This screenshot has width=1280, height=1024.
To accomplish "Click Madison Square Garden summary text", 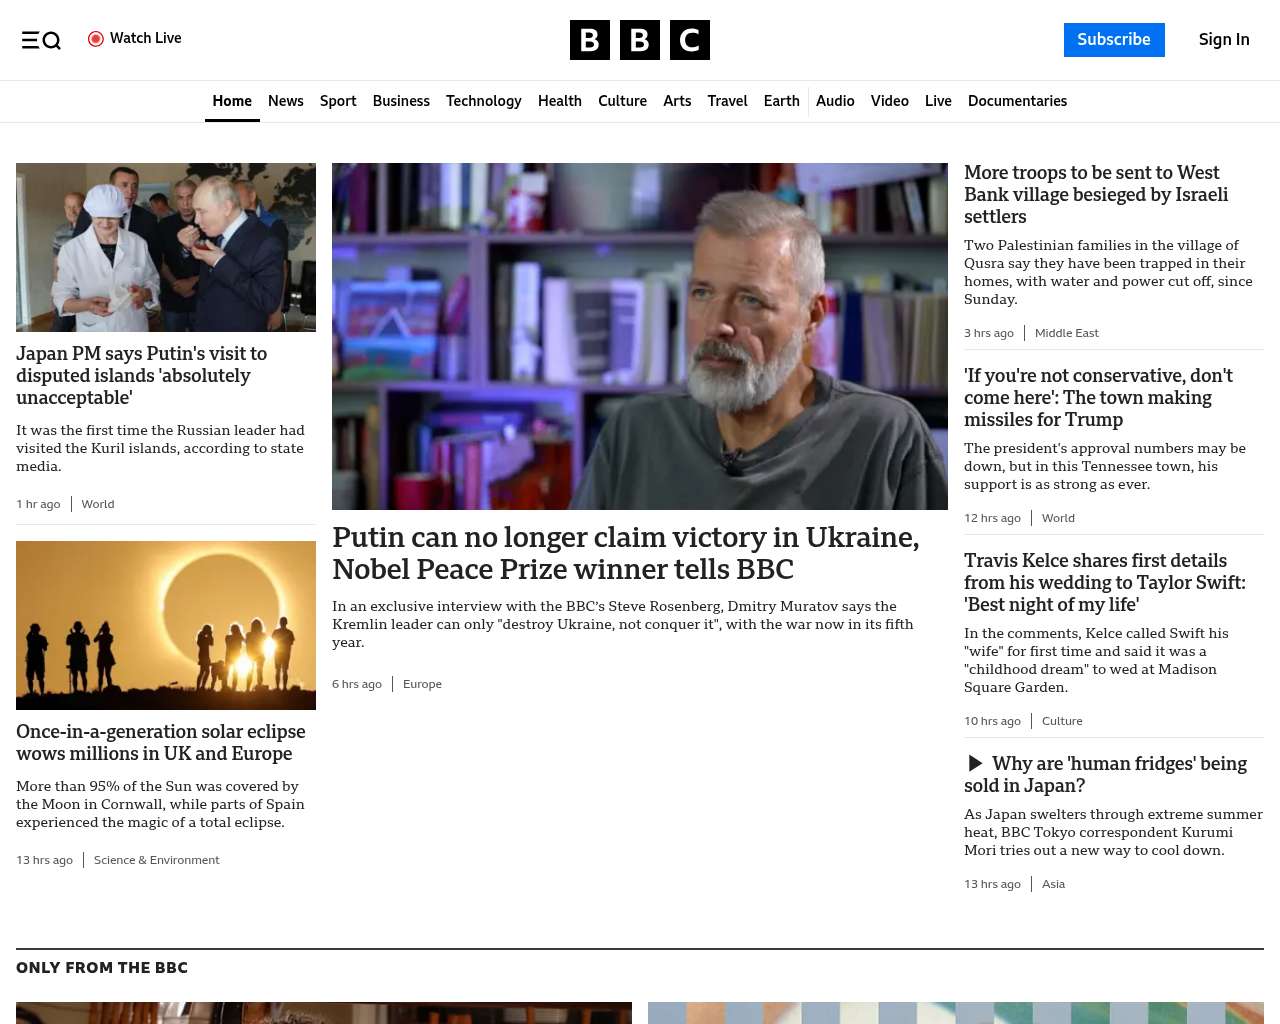I will (1096, 660).
